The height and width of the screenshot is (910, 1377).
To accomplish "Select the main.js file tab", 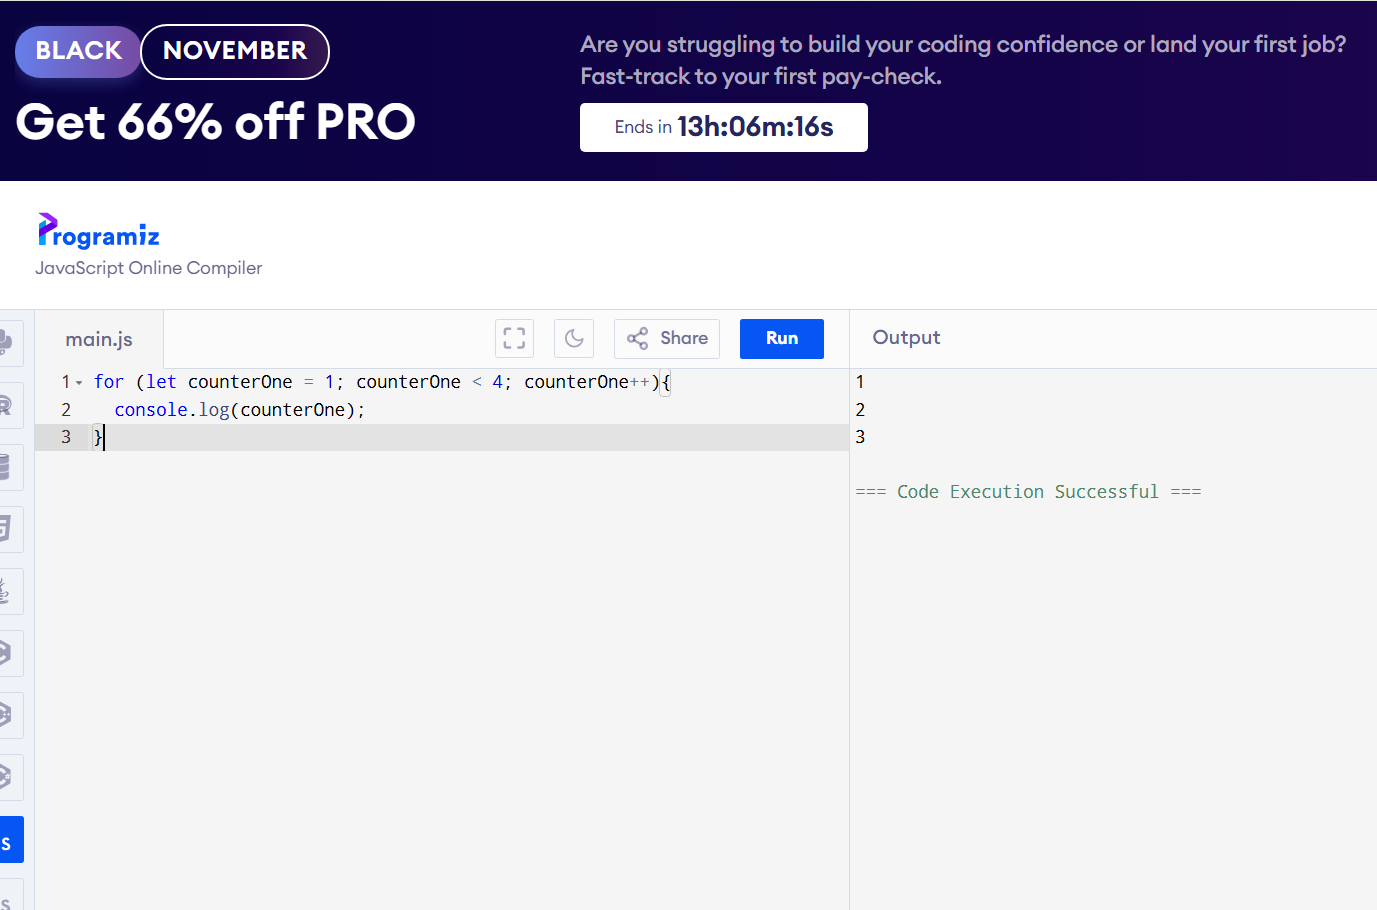I will [99, 340].
